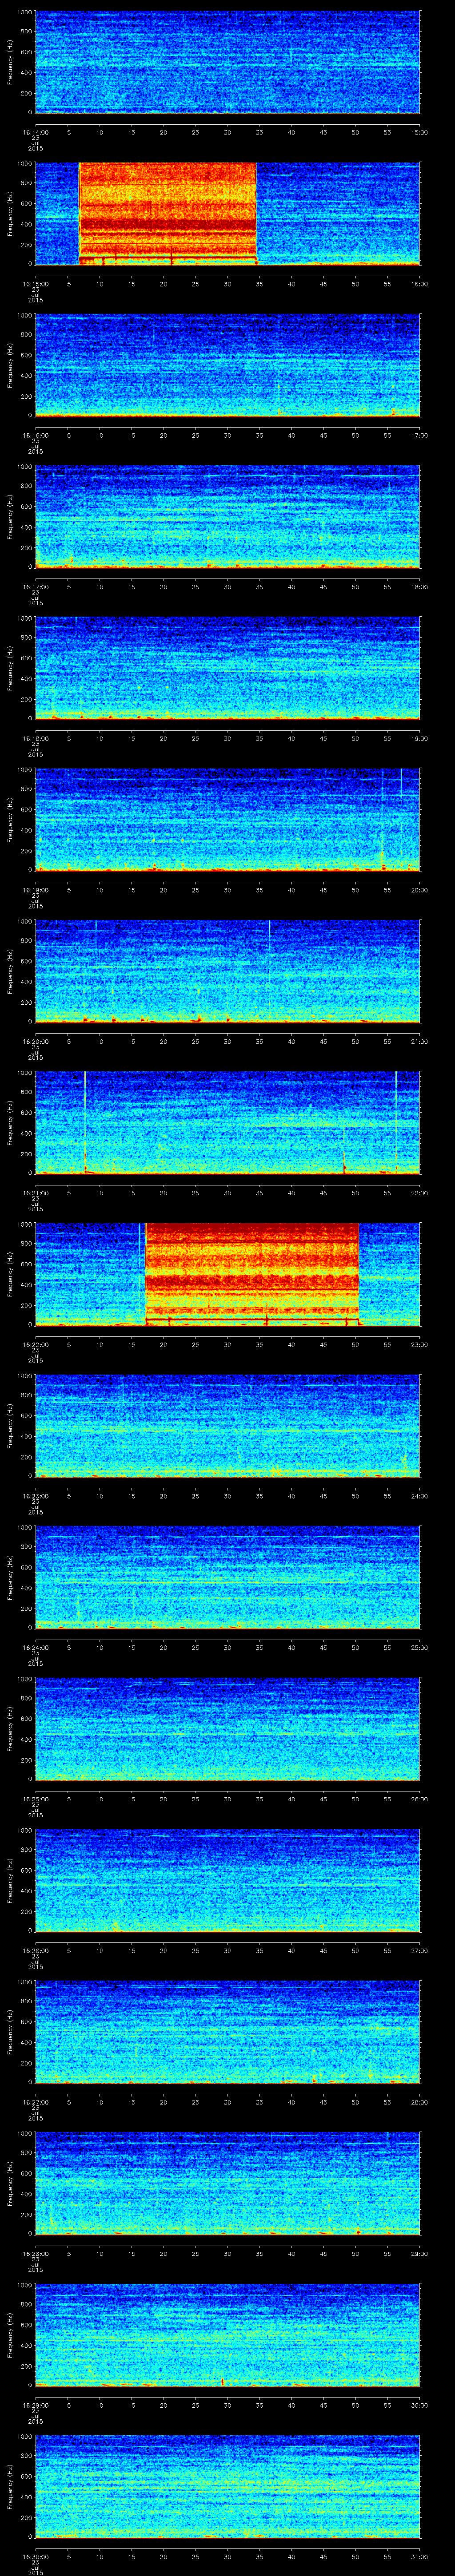Click the 26:00 end time label

click(419, 1798)
